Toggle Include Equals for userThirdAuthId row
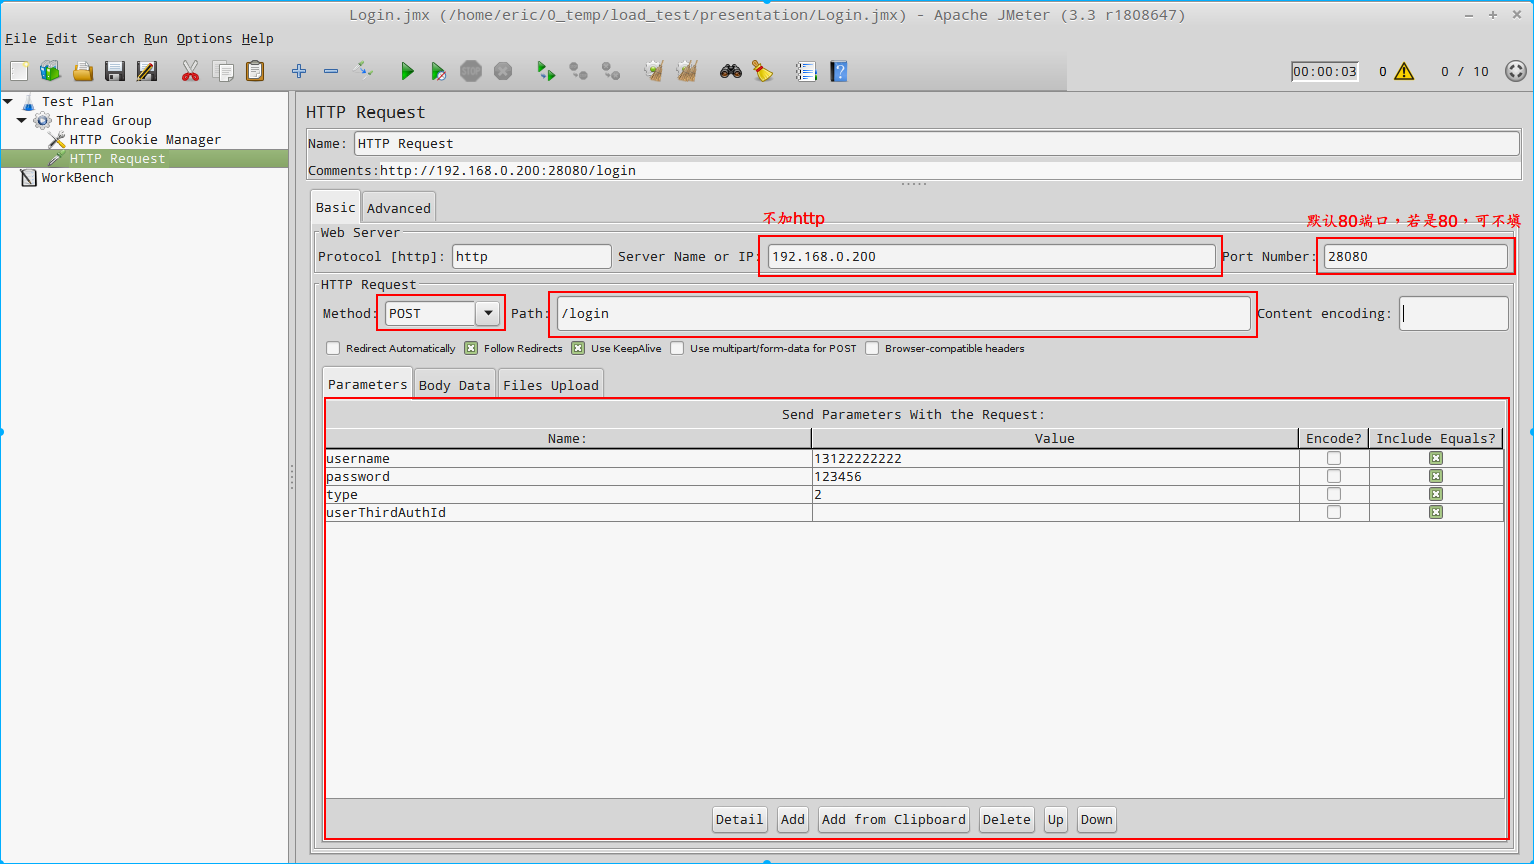 1436,512
